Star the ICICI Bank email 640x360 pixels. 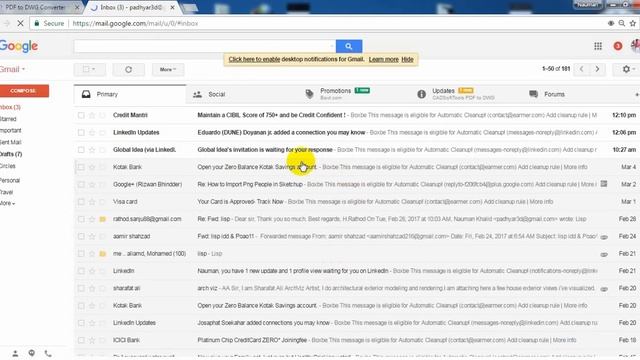click(x=92, y=340)
